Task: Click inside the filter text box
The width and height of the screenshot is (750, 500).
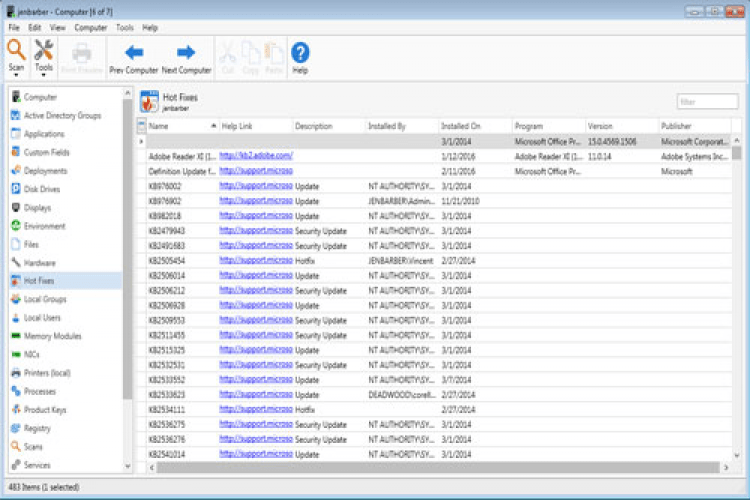Action: coord(706,101)
